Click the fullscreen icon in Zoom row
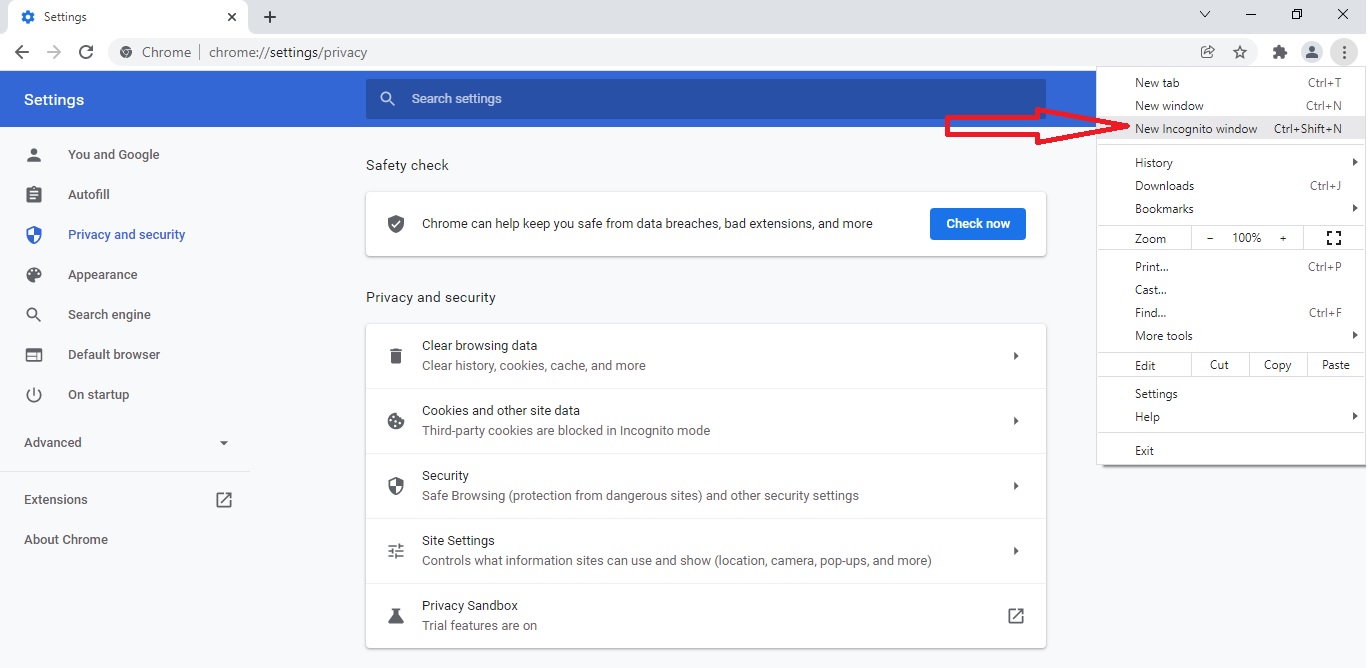The image size is (1370, 668). [x=1333, y=238]
